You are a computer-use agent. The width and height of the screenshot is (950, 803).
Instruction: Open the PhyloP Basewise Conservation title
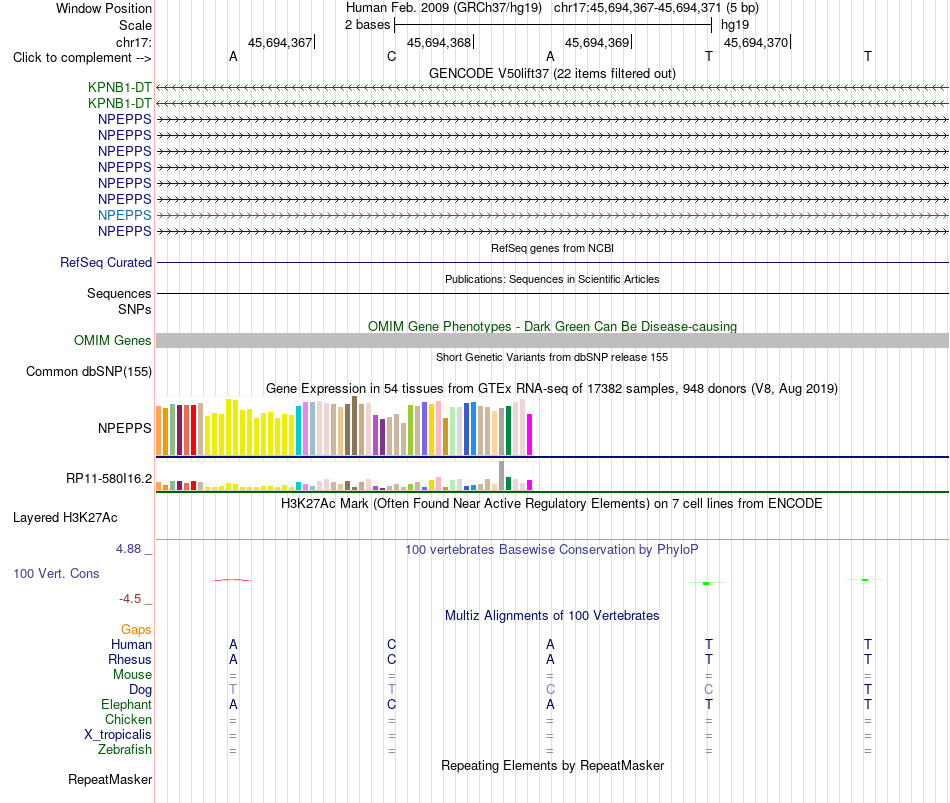(552, 550)
